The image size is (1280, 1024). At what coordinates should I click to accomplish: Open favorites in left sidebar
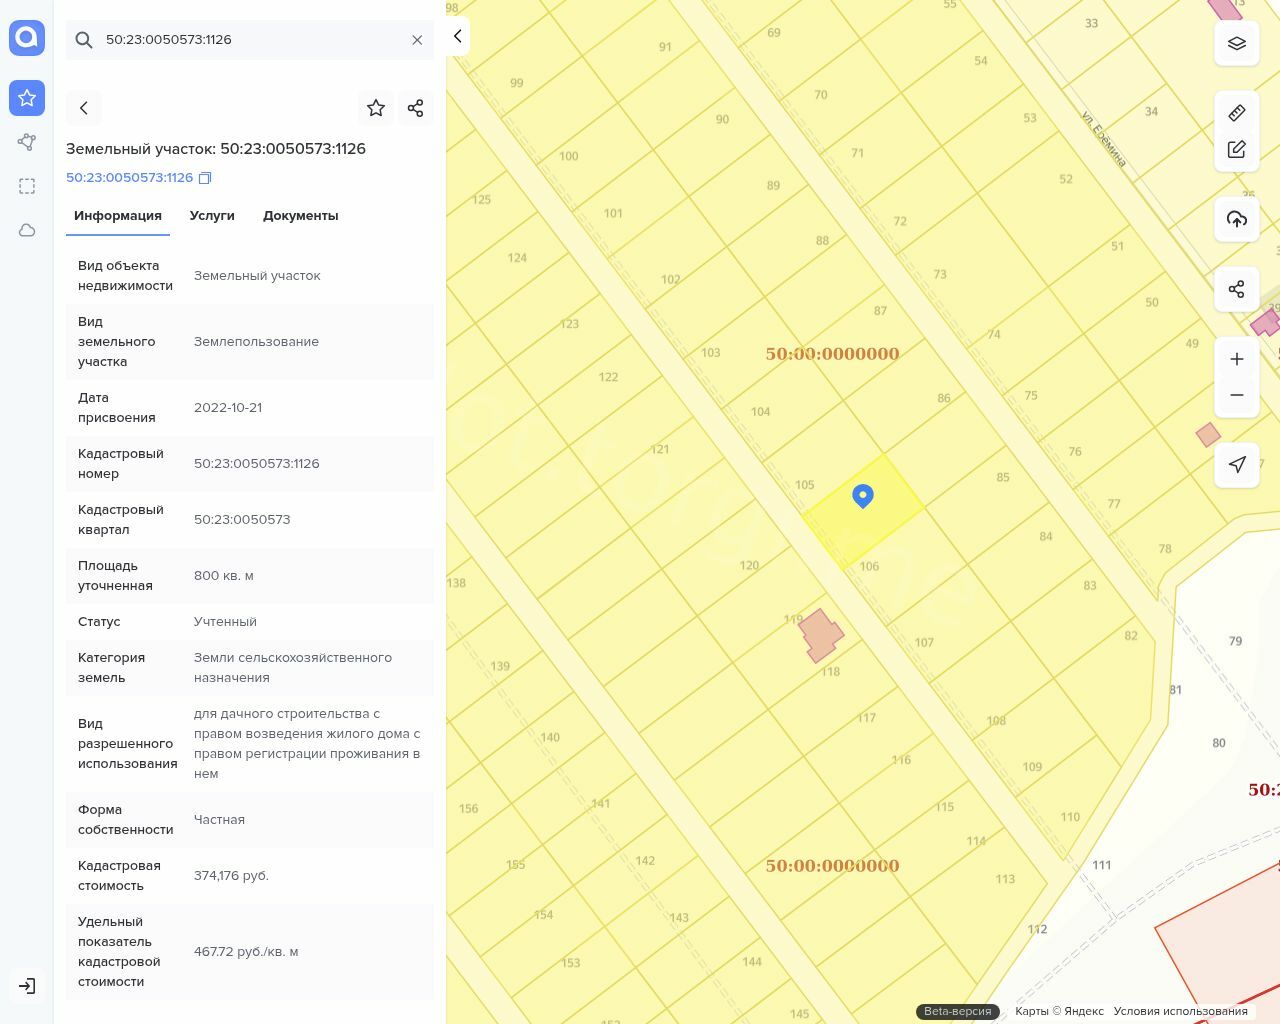(27, 98)
